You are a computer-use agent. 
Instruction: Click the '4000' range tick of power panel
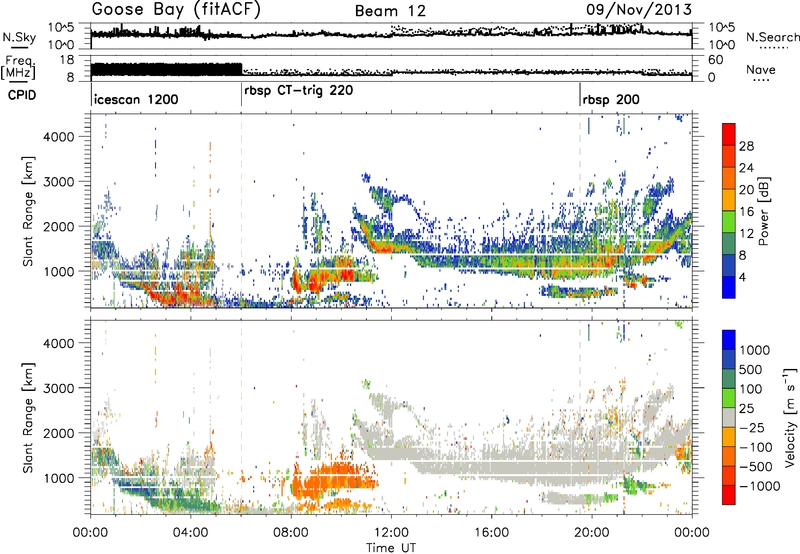pos(59,137)
